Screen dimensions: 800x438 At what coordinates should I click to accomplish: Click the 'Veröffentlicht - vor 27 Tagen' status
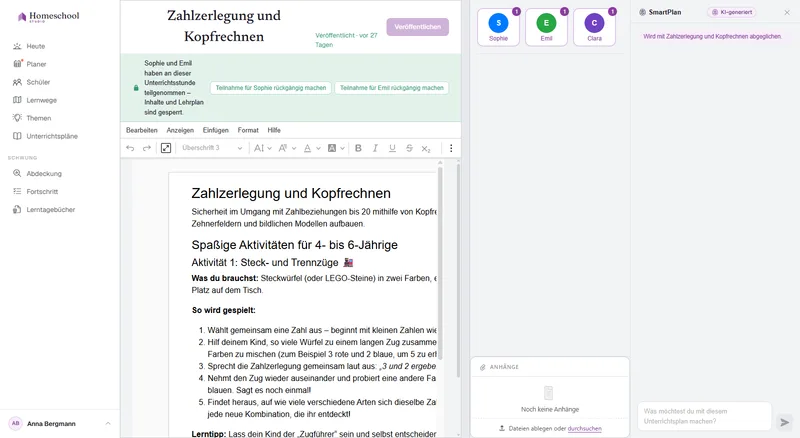click(x=346, y=40)
